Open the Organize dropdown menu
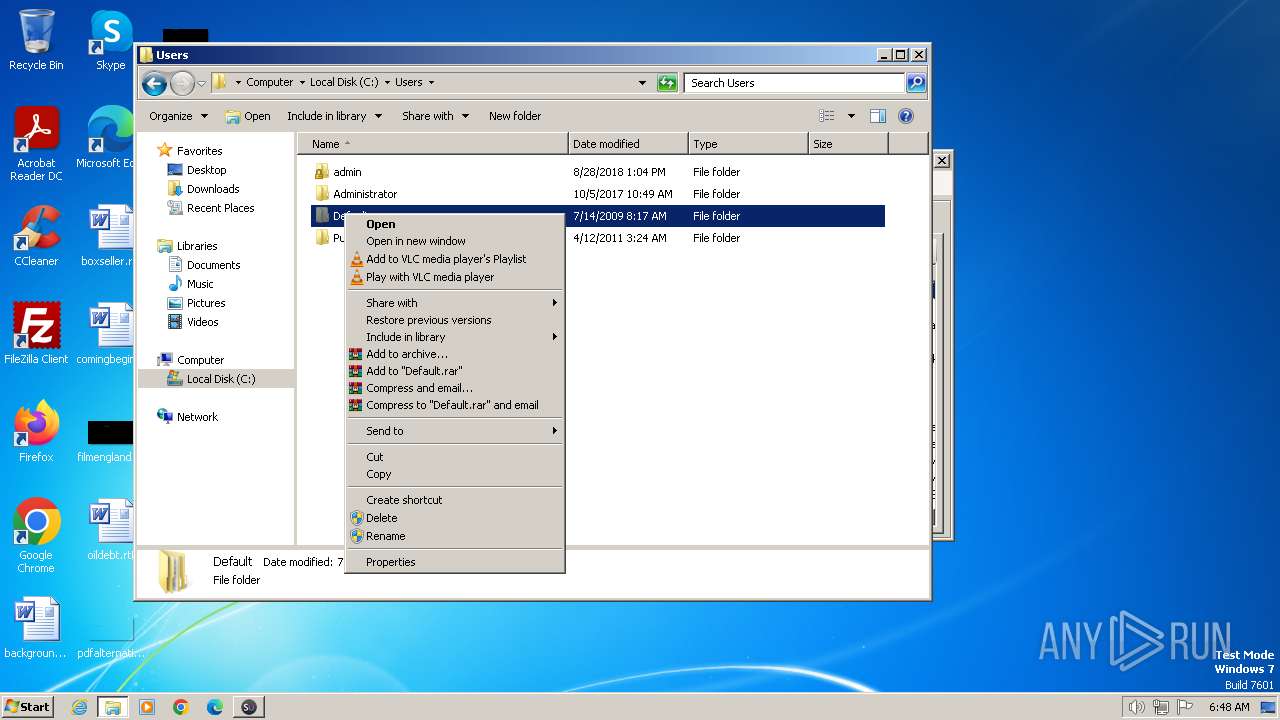 (178, 116)
